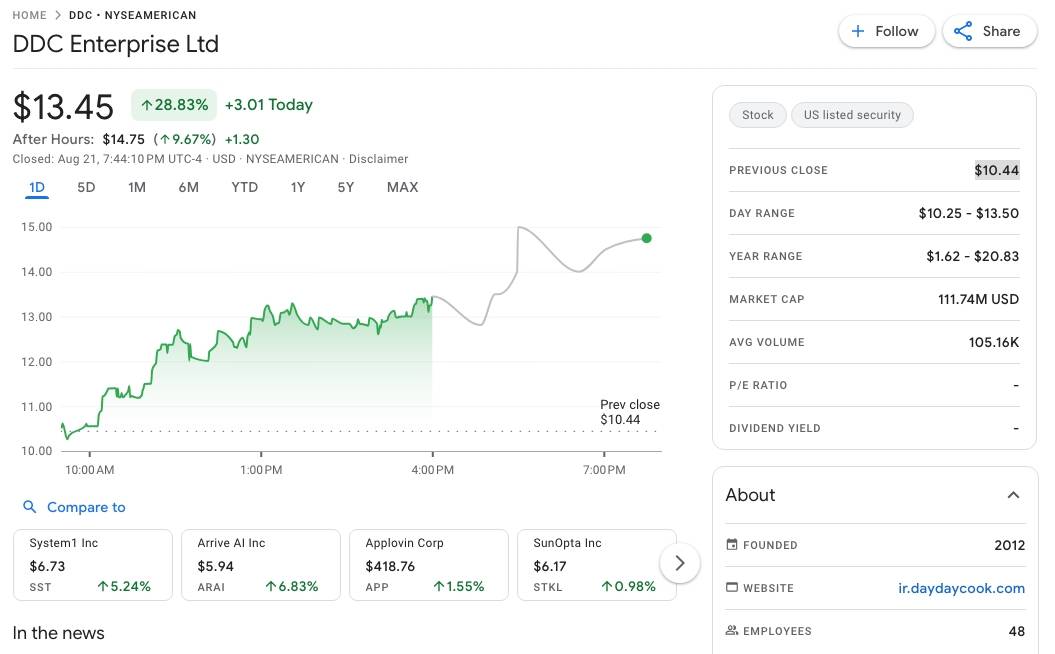The image size is (1055, 654).
Task: Switch chart to 5D range
Action: pyautogui.click(x=86, y=188)
